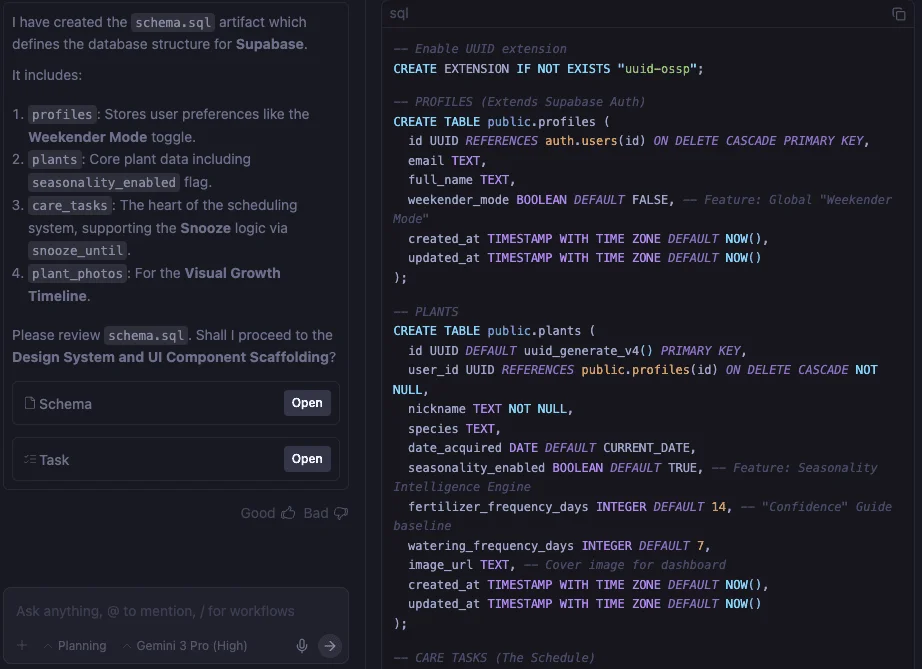The width and height of the screenshot is (922, 669).
Task: Activate the microphone for voice input
Action: 302,646
